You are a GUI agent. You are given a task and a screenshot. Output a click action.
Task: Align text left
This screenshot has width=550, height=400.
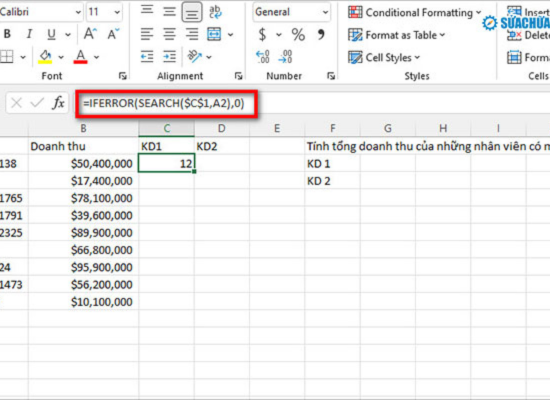pos(147,34)
